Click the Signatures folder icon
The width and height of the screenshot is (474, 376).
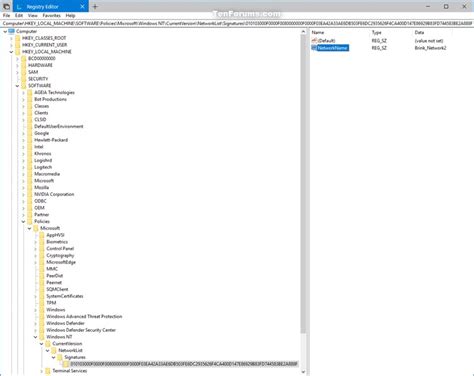tap(60, 357)
